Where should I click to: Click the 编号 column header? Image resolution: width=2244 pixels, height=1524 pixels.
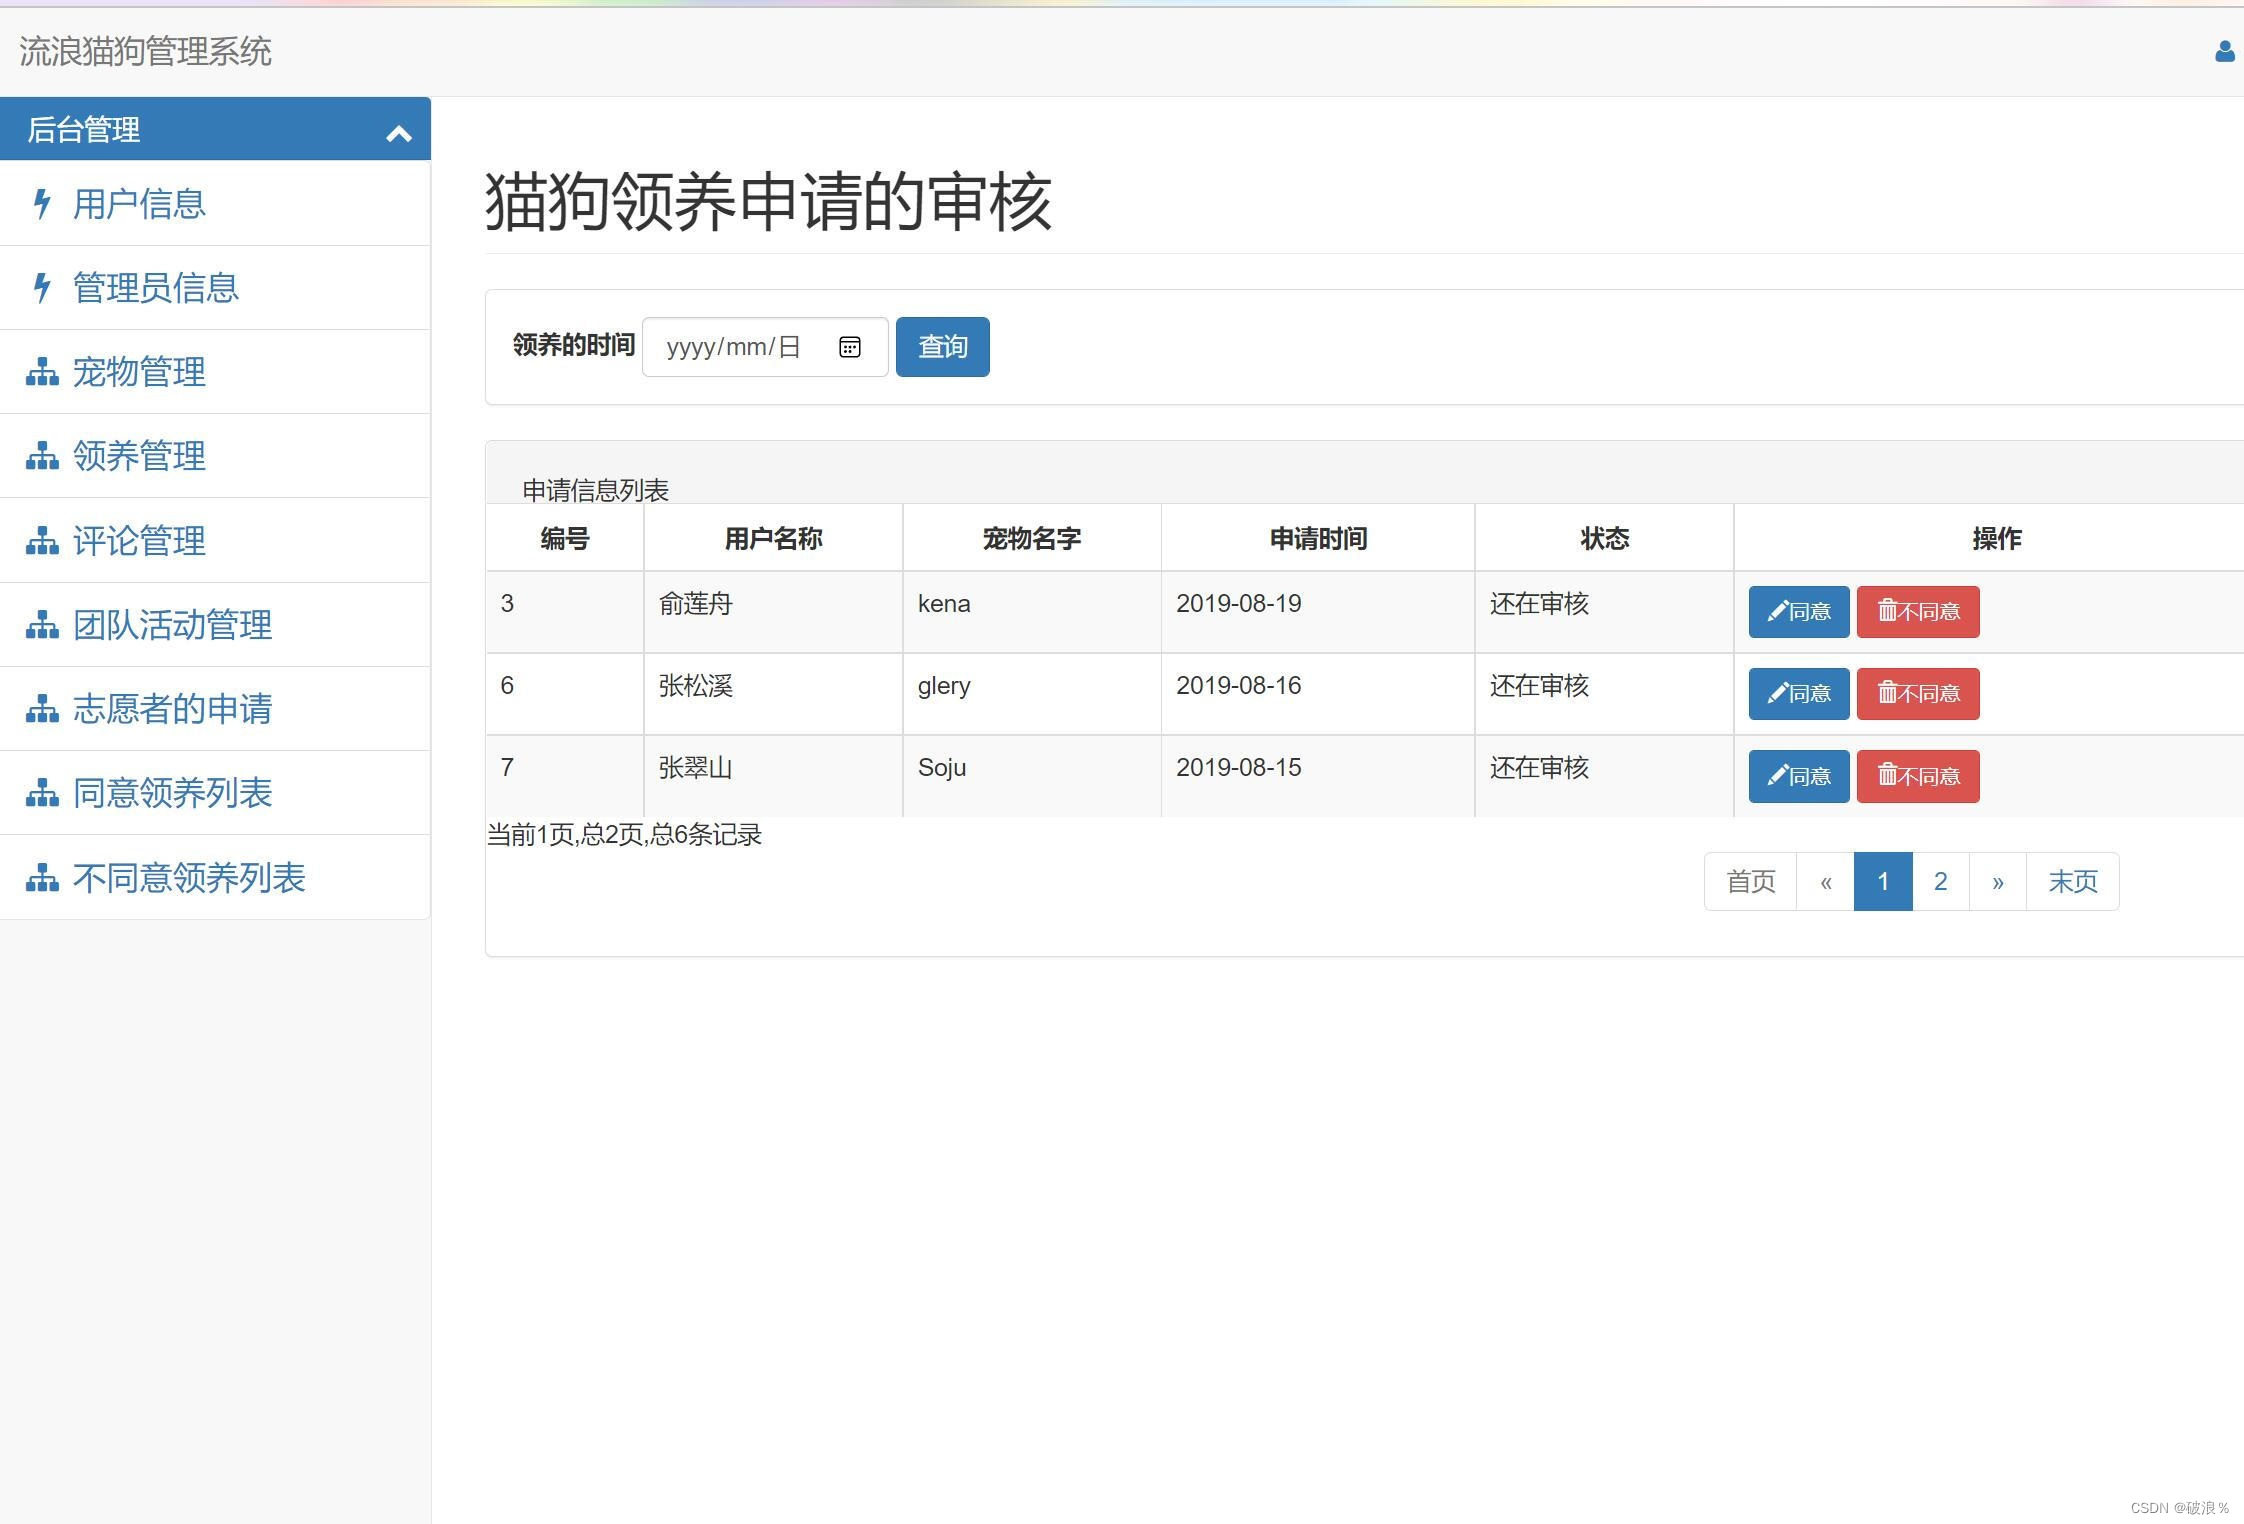[565, 539]
